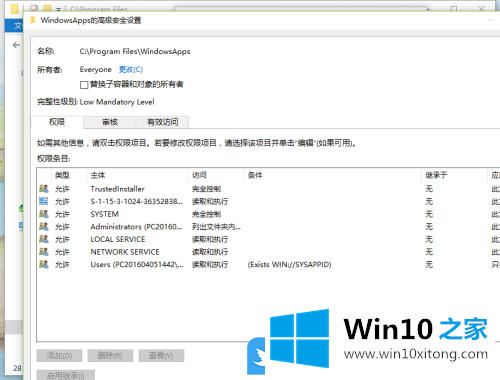Click the TrustedInstaller row user icon
This screenshot has width=500, height=380.
click(44, 189)
